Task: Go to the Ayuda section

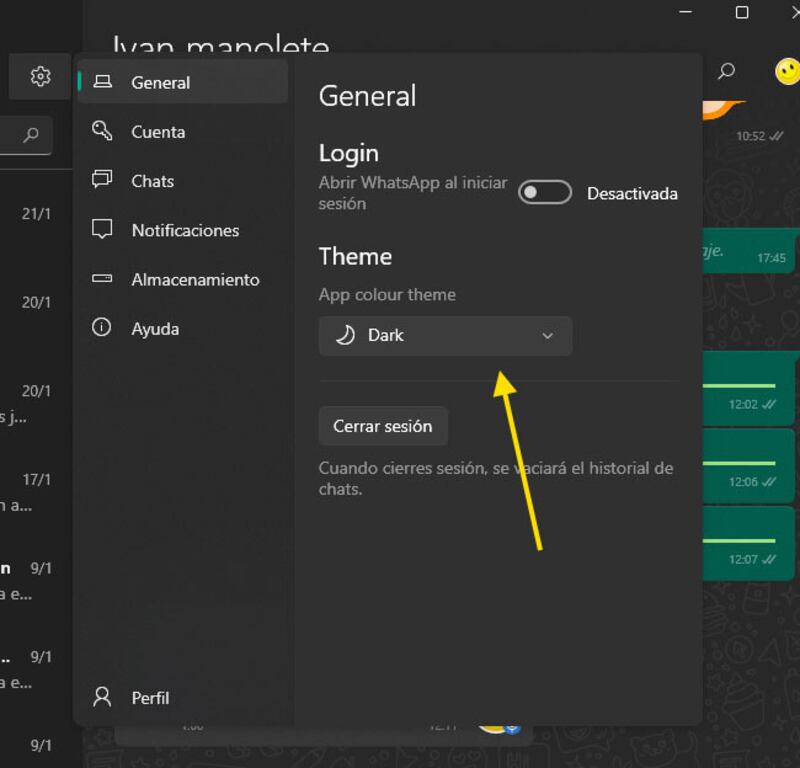Action: 155,328
